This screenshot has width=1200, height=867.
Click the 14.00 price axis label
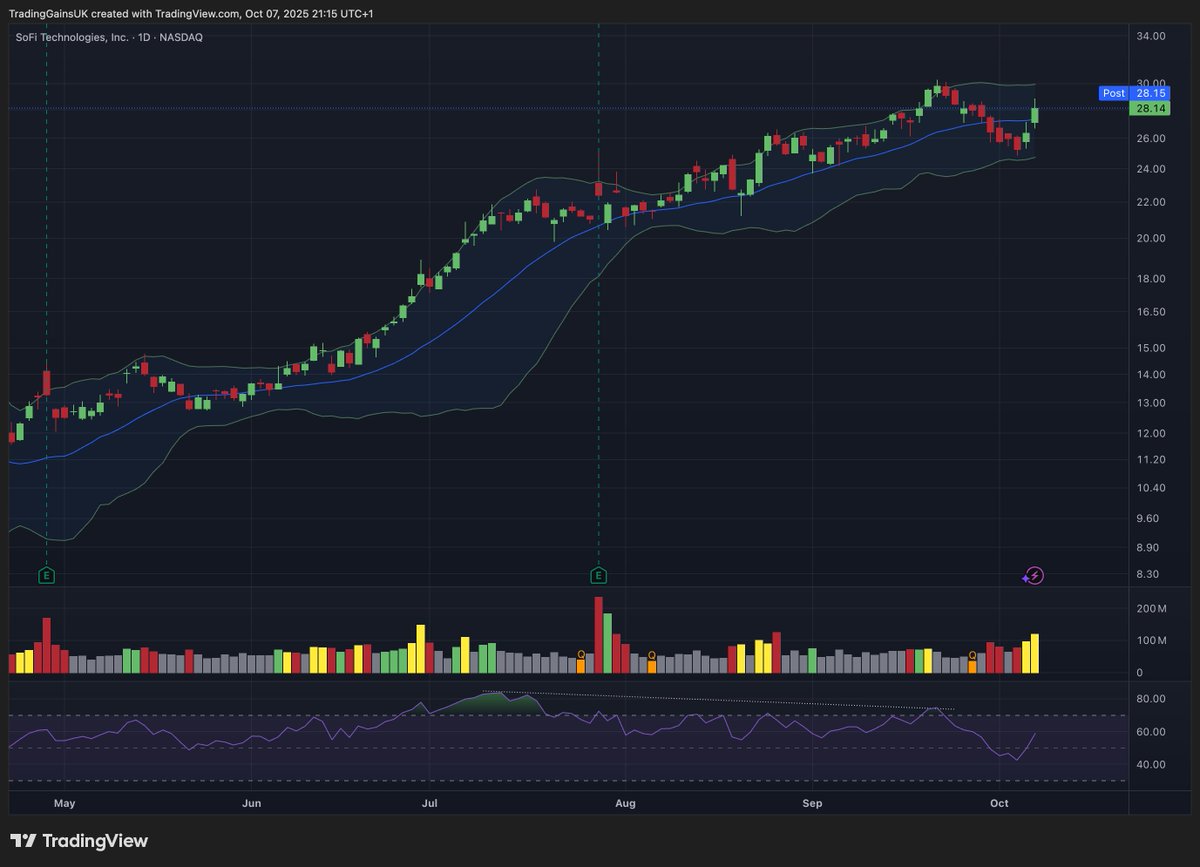pyautogui.click(x=1152, y=375)
